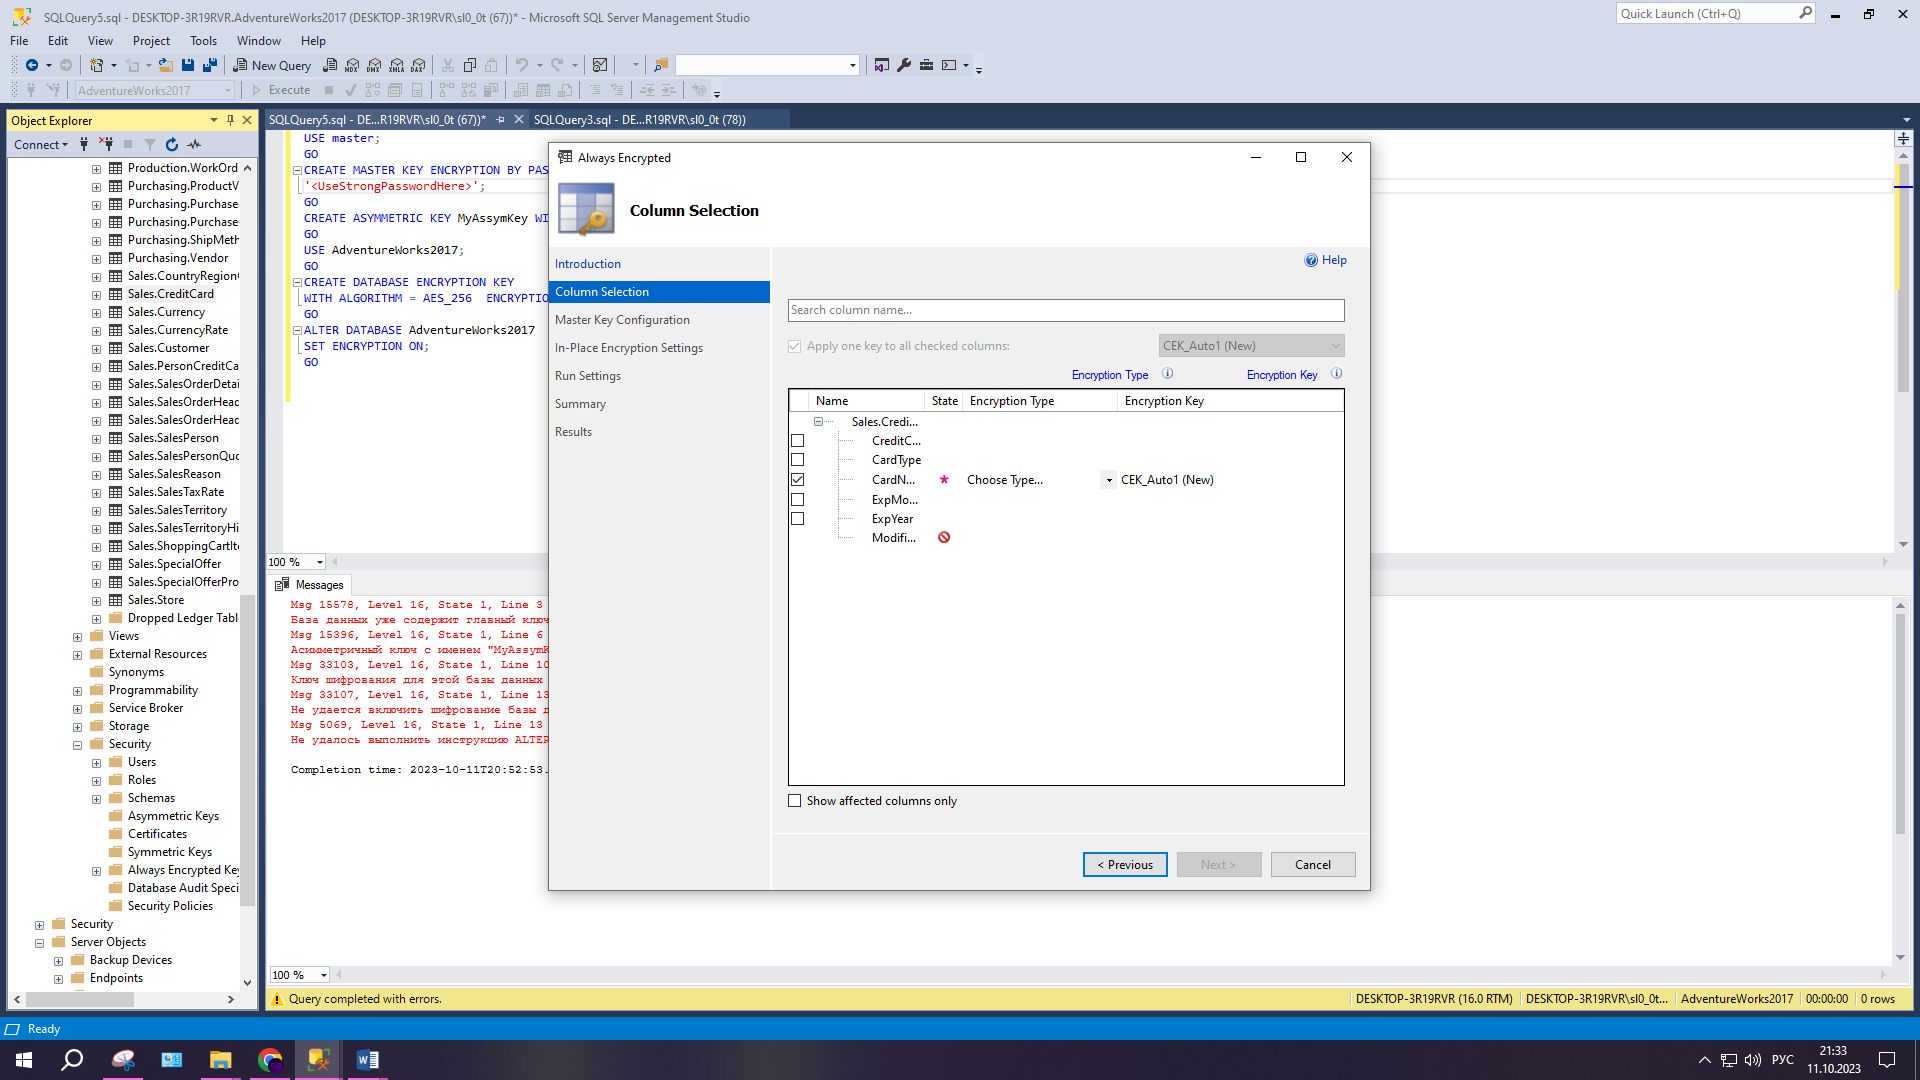
Task: Select the Sales.CreditCard table
Action: pos(170,294)
